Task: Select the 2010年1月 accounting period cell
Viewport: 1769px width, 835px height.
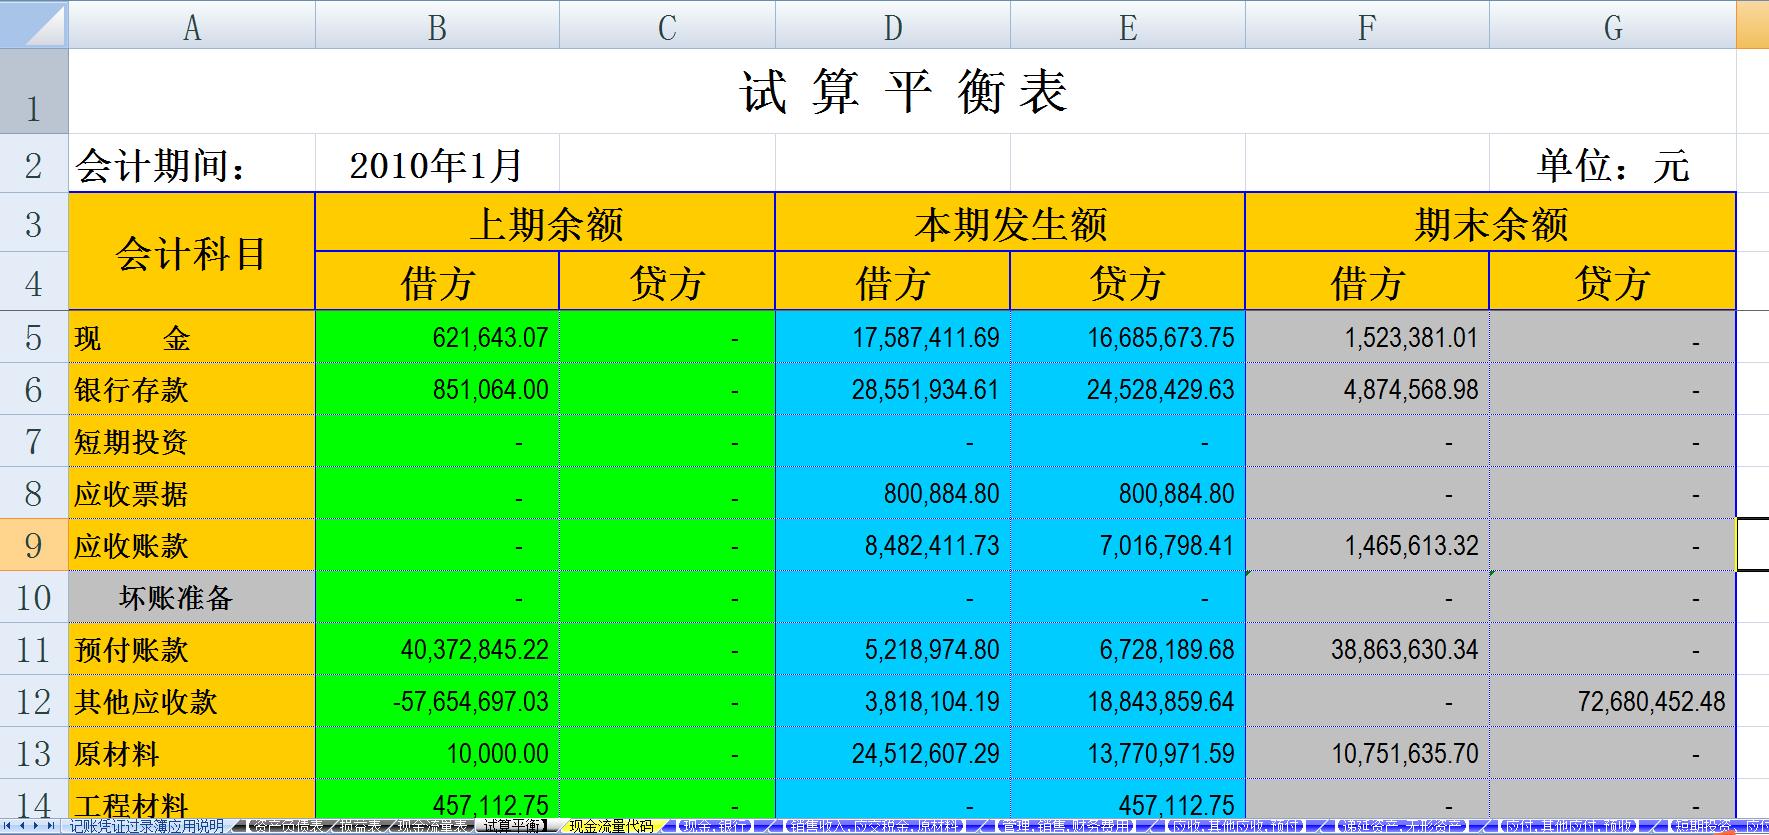Action: (436, 165)
